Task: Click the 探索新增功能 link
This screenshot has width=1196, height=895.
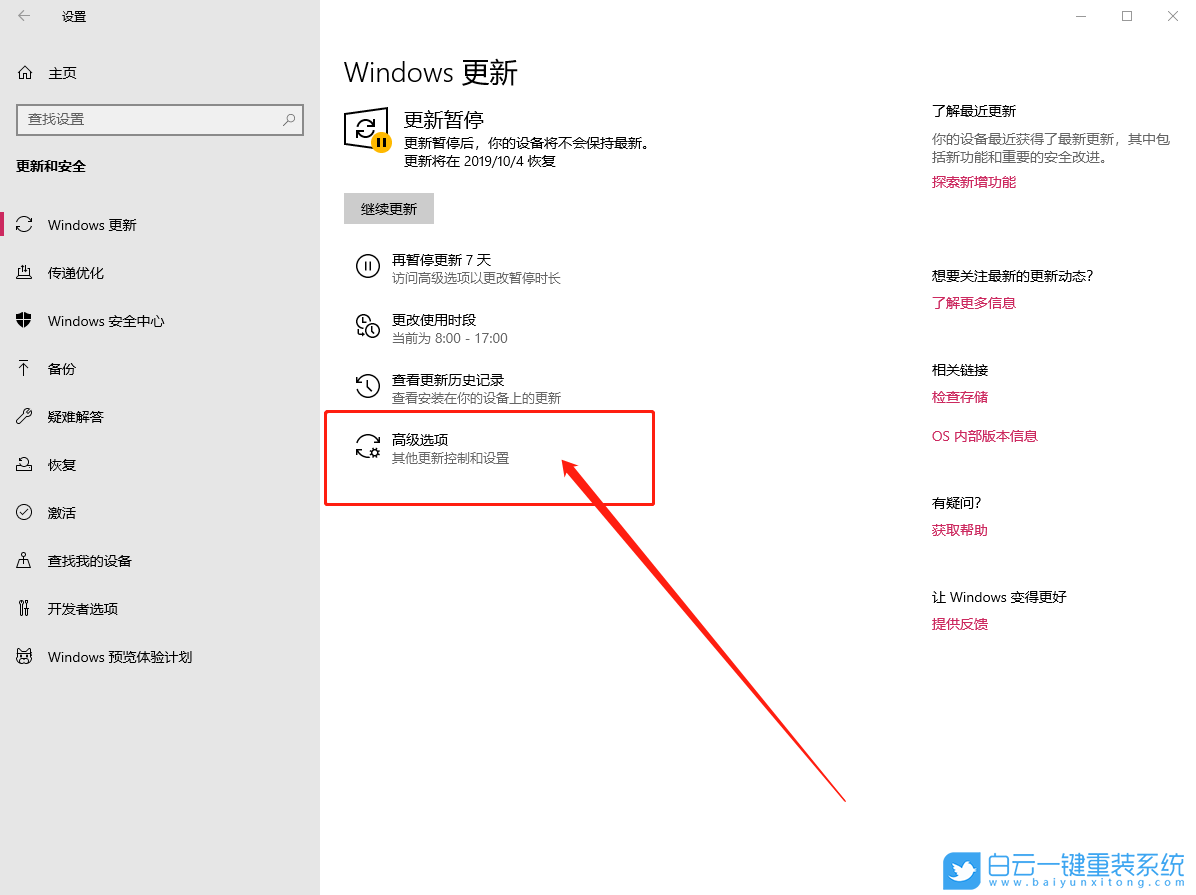Action: click(973, 181)
